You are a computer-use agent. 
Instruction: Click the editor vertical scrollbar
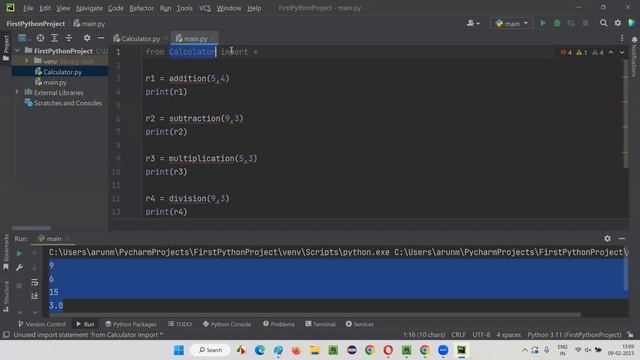(x=625, y=114)
